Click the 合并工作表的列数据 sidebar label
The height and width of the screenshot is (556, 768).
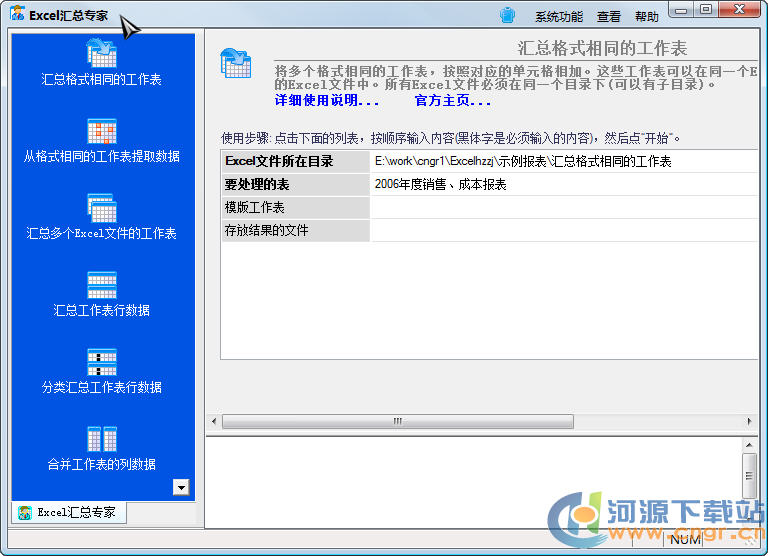click(x=101, y=464)
